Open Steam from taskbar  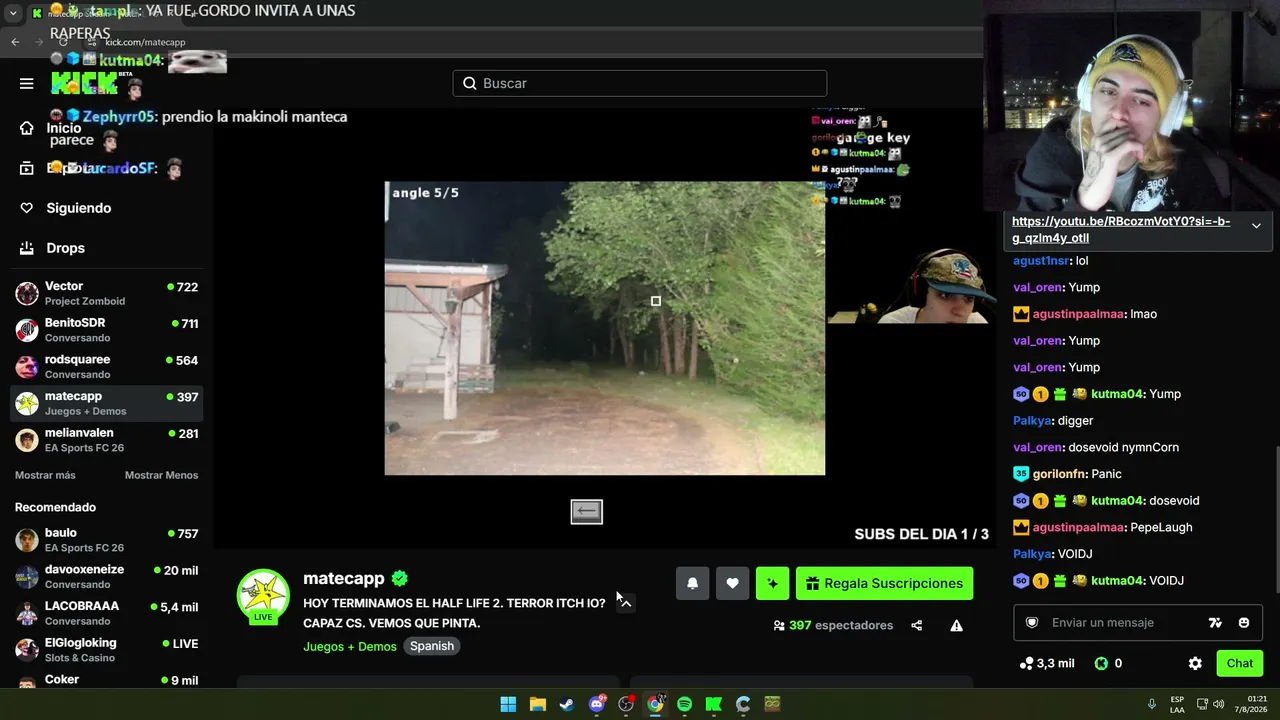(x=567, y=704)
